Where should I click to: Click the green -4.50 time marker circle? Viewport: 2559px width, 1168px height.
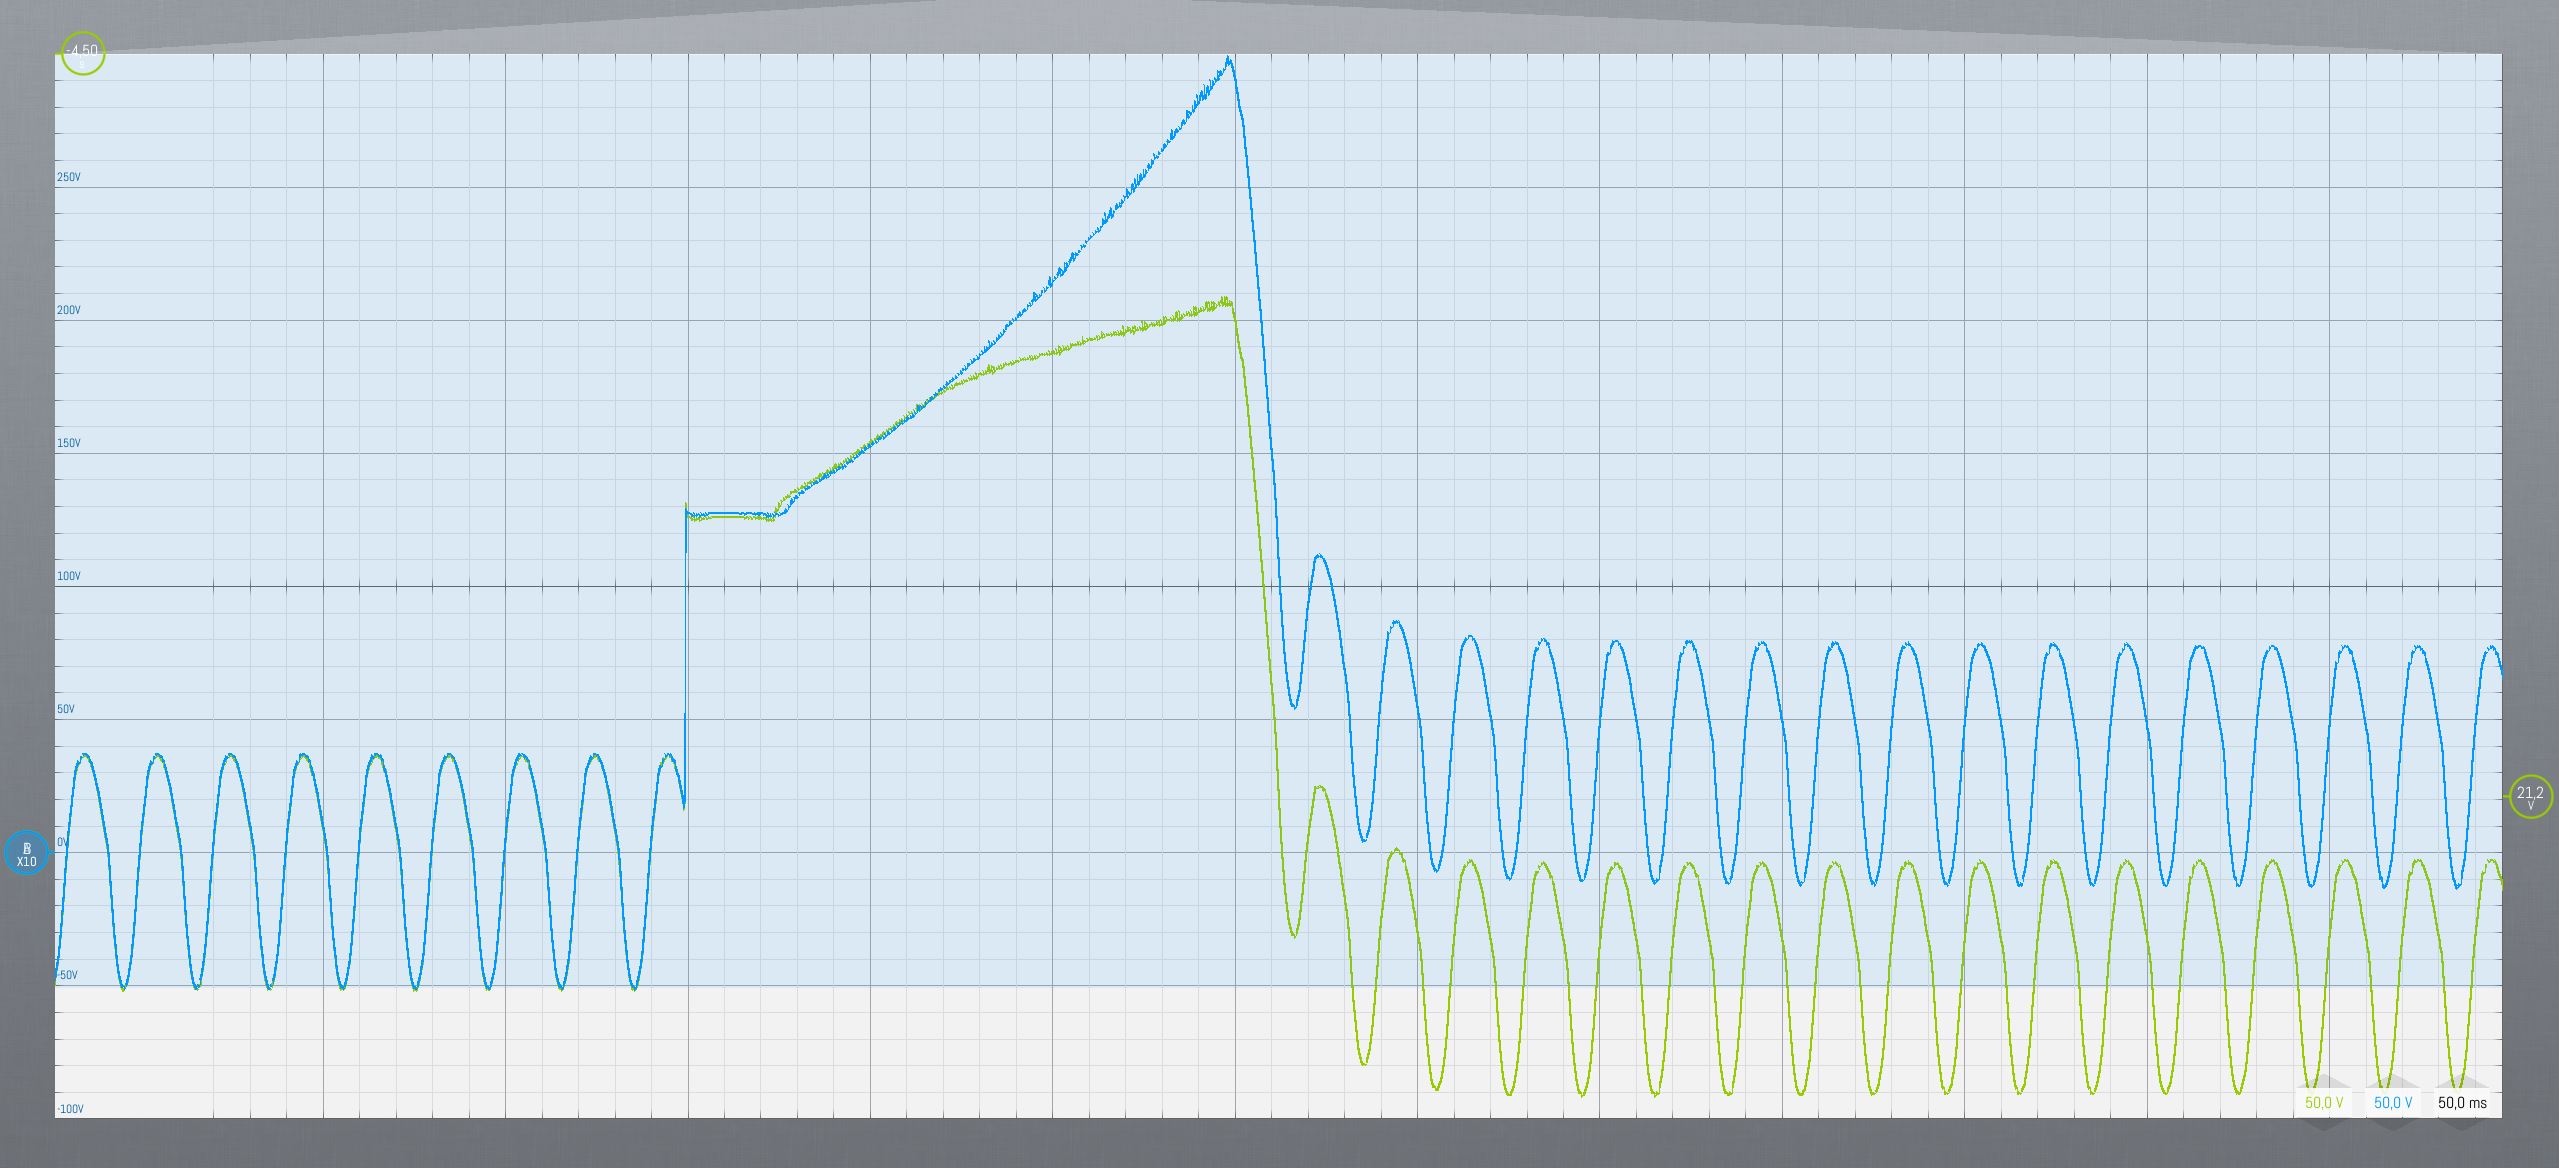coord(83,52)
